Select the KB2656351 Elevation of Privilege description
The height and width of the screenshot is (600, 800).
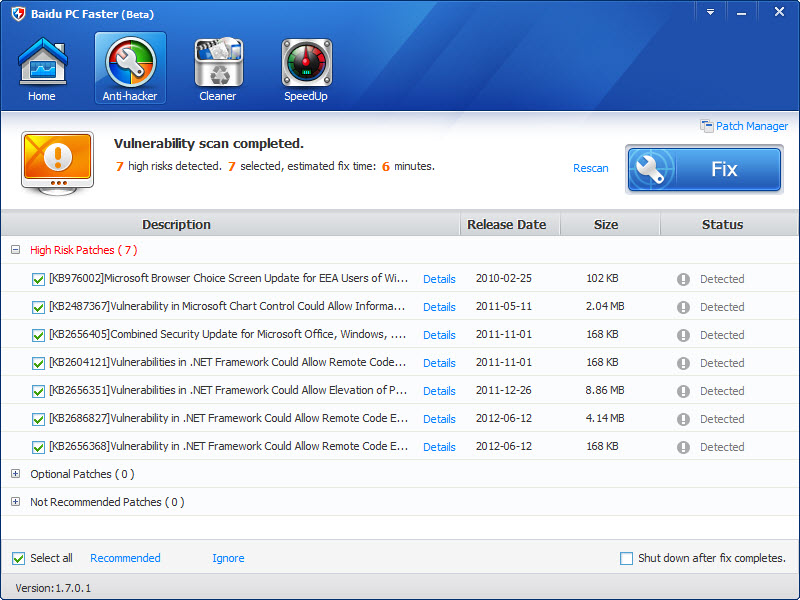pyautogui.click(x=228, y=391)
